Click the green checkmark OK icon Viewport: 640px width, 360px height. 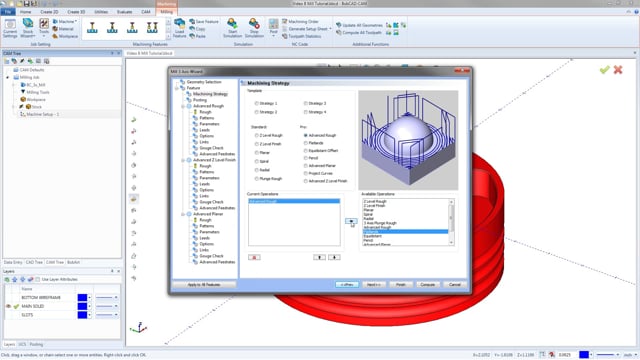[604, 70]
